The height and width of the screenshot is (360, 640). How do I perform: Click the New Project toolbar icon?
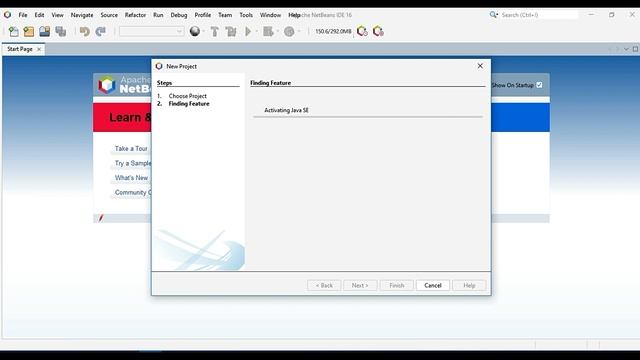click(29, 31)
